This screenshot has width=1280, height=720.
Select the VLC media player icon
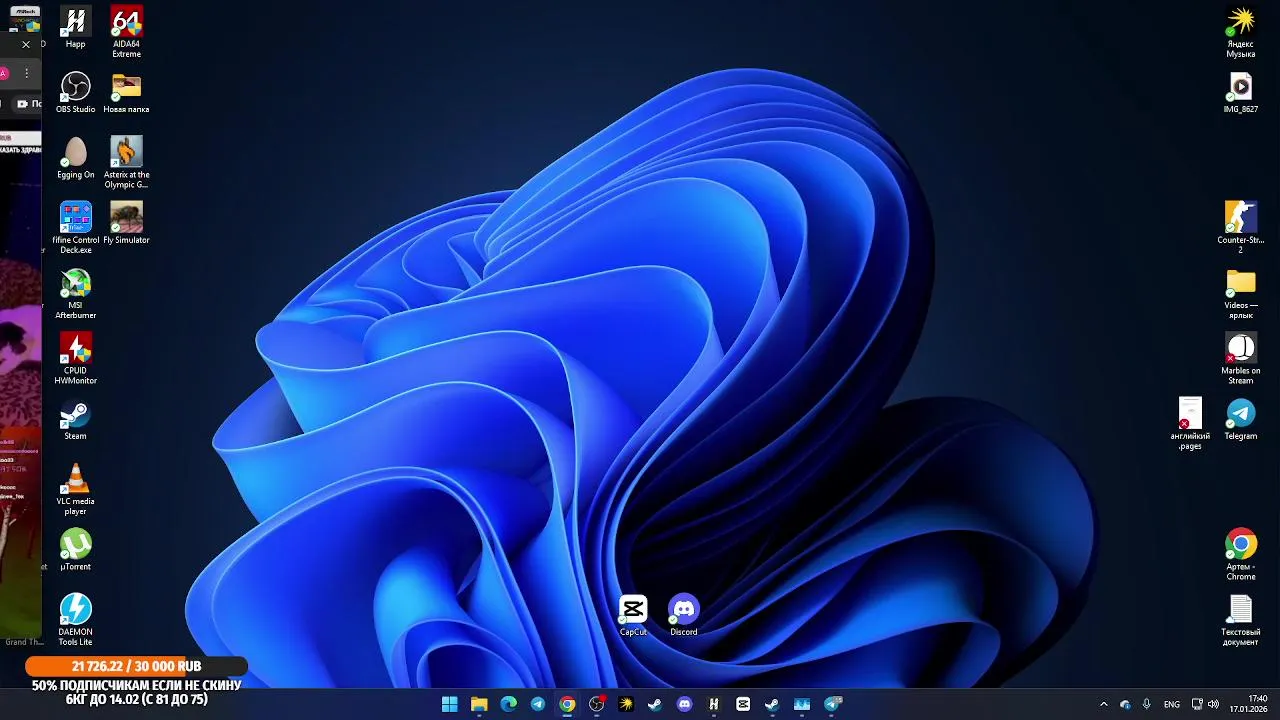point(76,489)
